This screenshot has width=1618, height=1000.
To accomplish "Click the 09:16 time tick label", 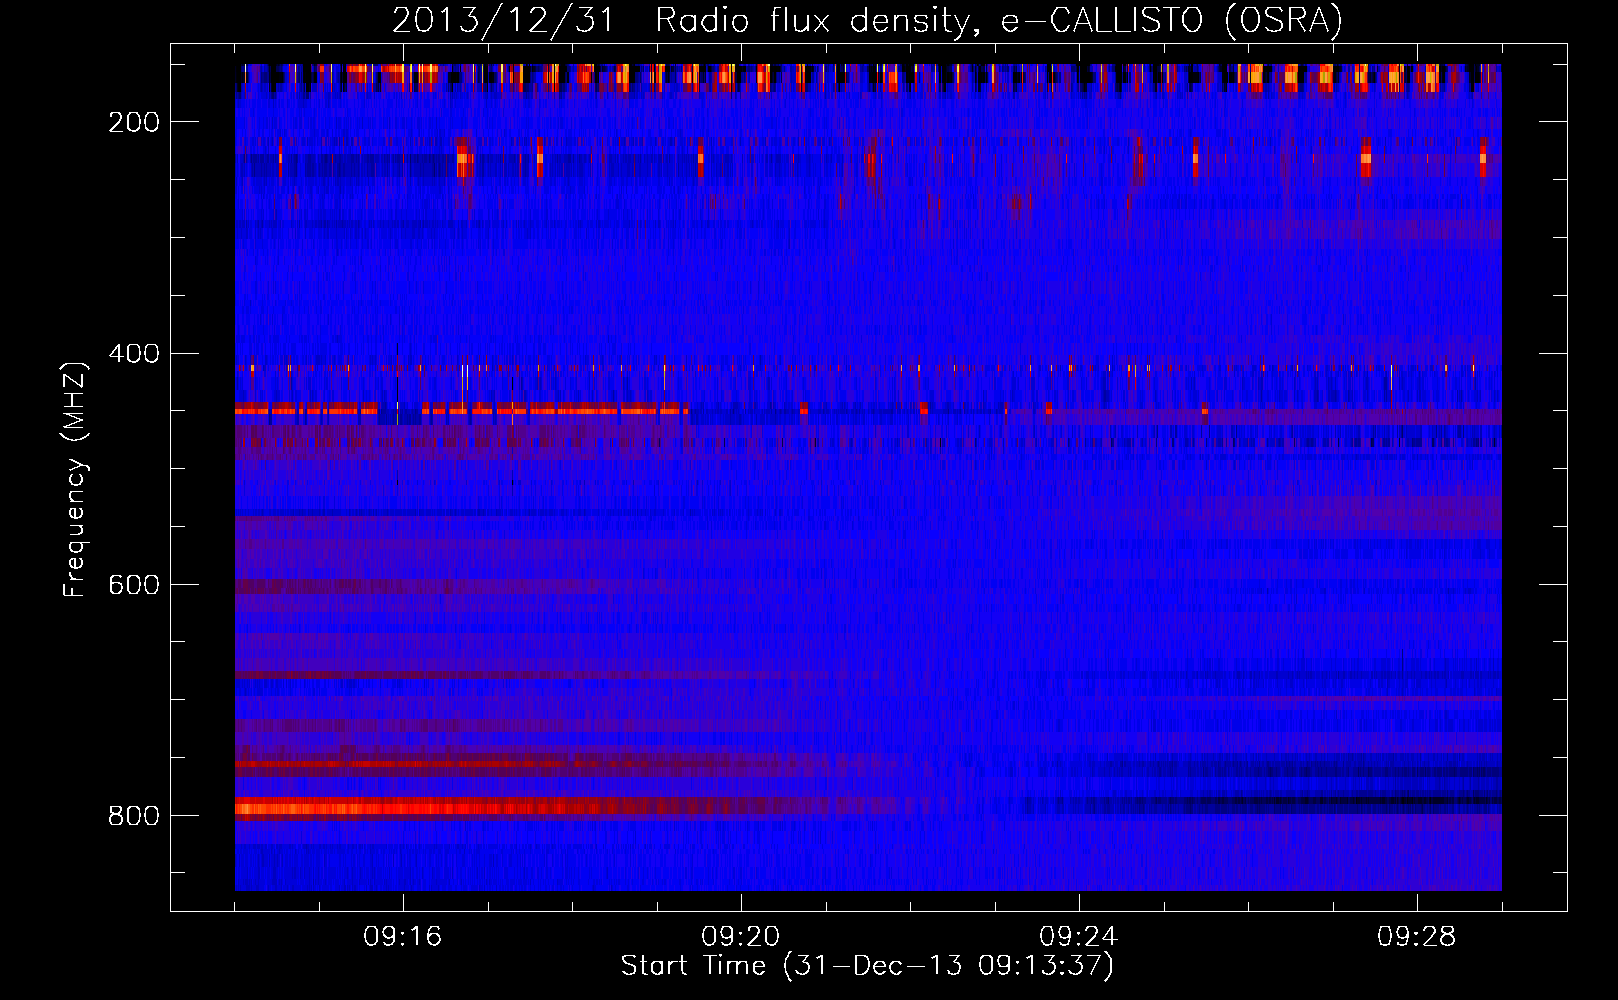I will 403,937.
